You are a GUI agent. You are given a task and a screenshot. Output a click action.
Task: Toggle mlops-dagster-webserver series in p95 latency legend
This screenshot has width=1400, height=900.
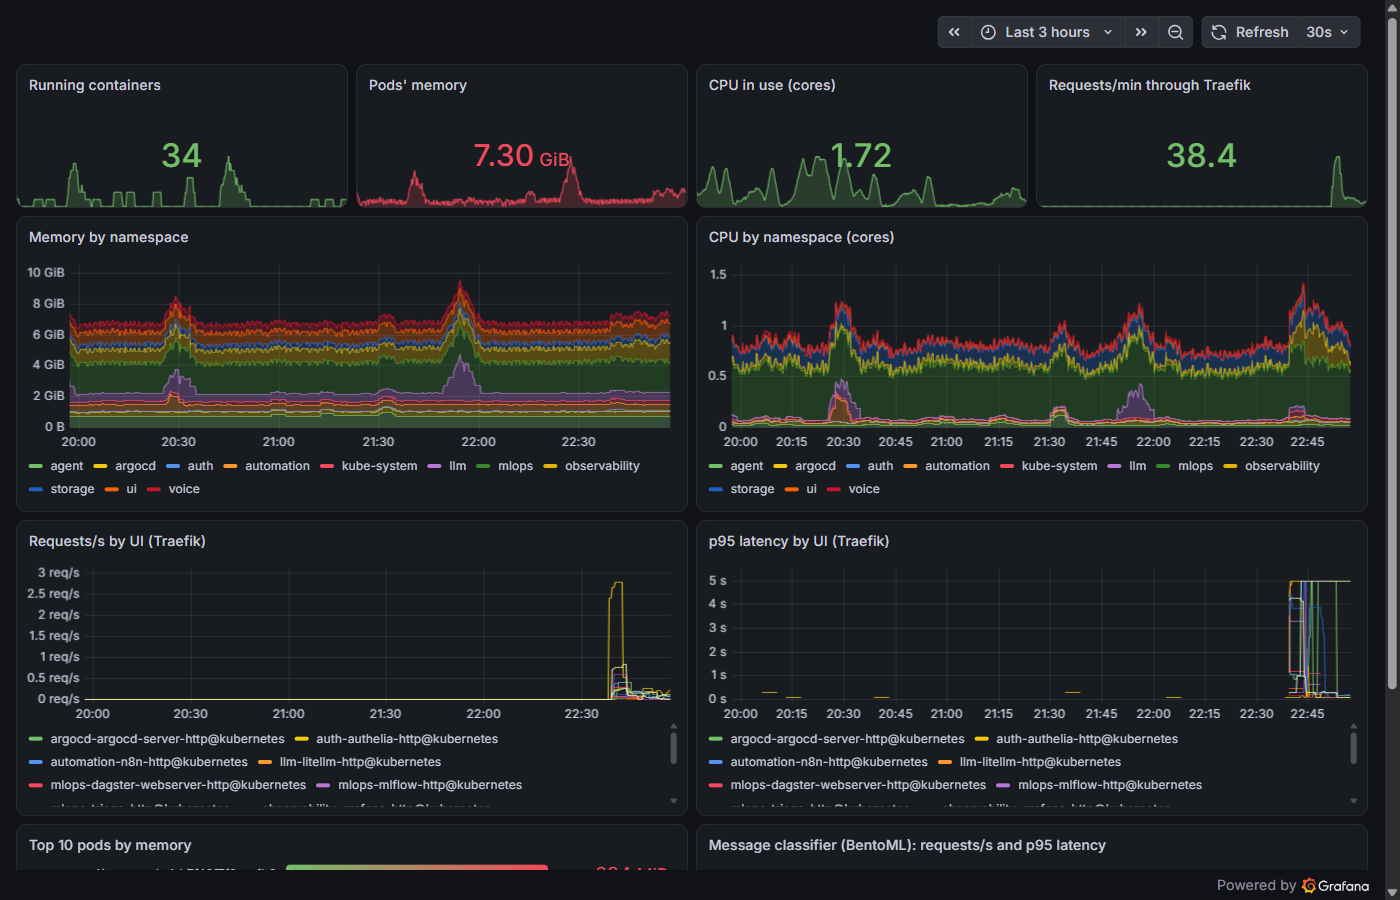pyautogui.click(x=858, y=785)
